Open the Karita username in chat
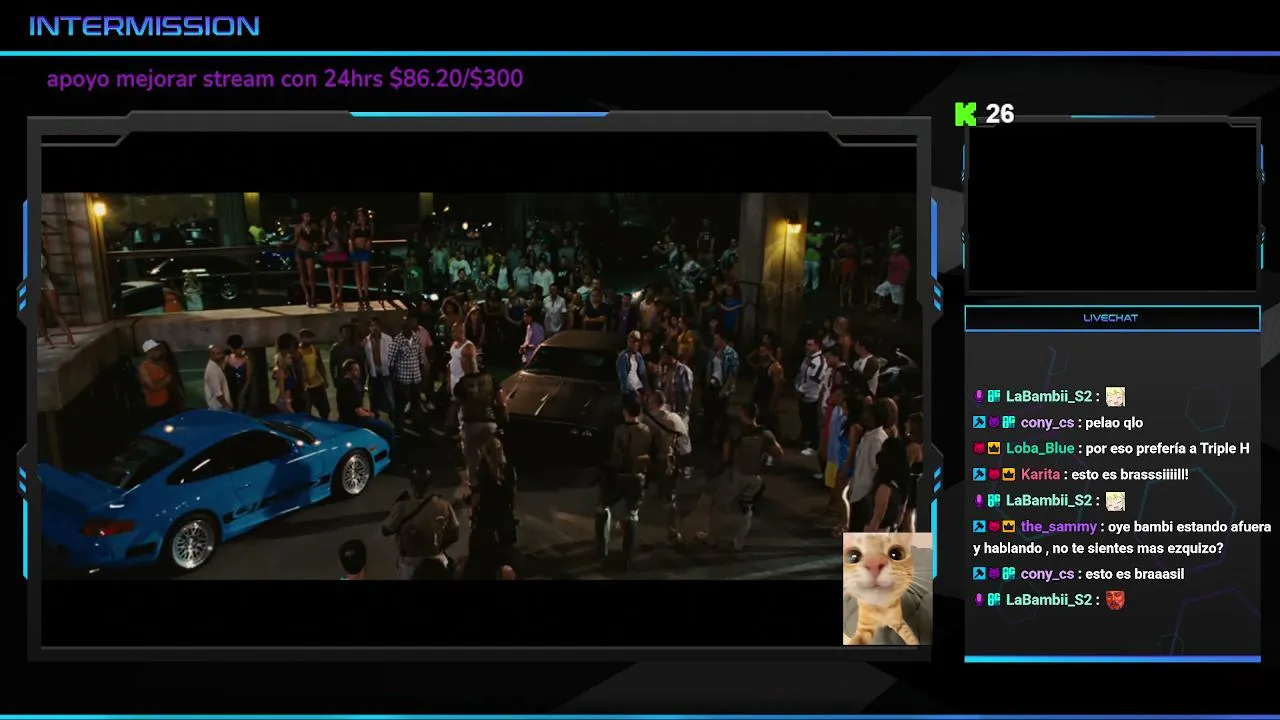This screenshot has width=1280, height=720. pos(1040,475)
